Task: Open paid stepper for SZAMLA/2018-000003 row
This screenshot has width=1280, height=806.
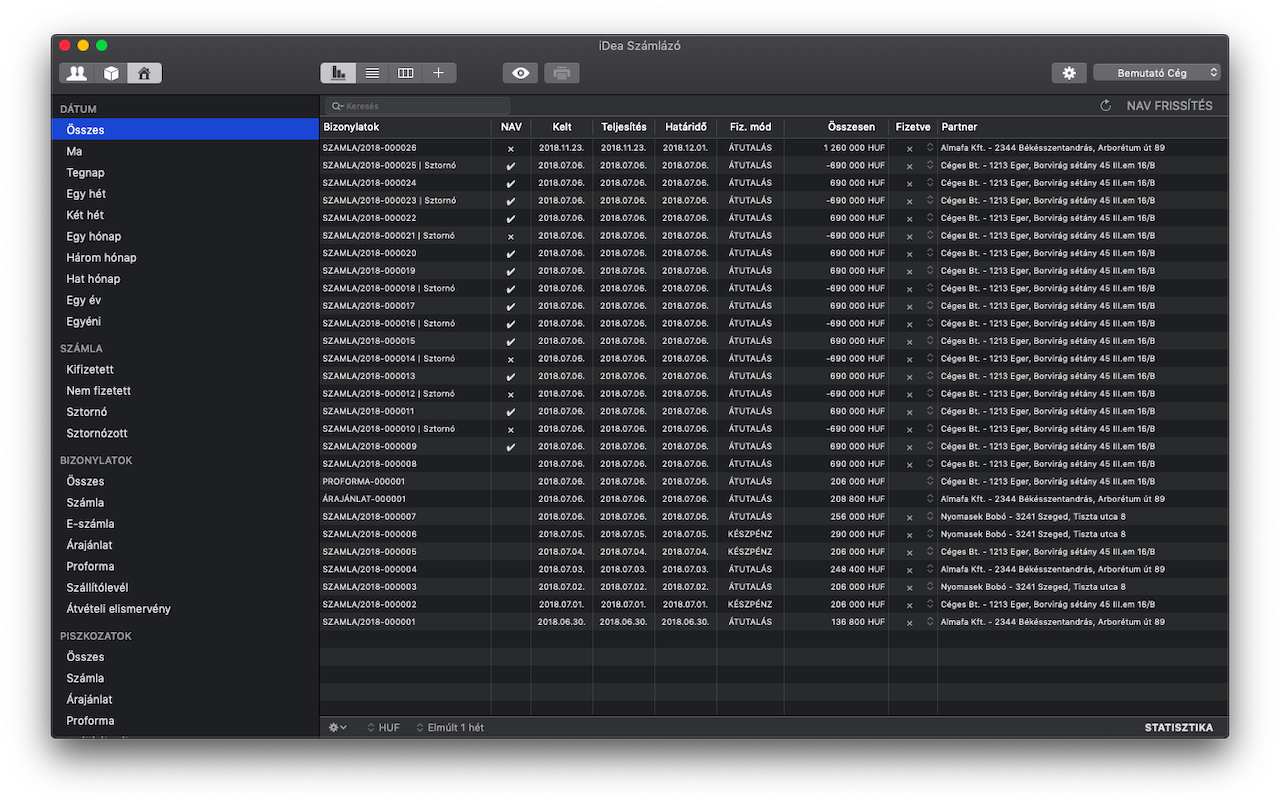Action: [x=930, y=587]
